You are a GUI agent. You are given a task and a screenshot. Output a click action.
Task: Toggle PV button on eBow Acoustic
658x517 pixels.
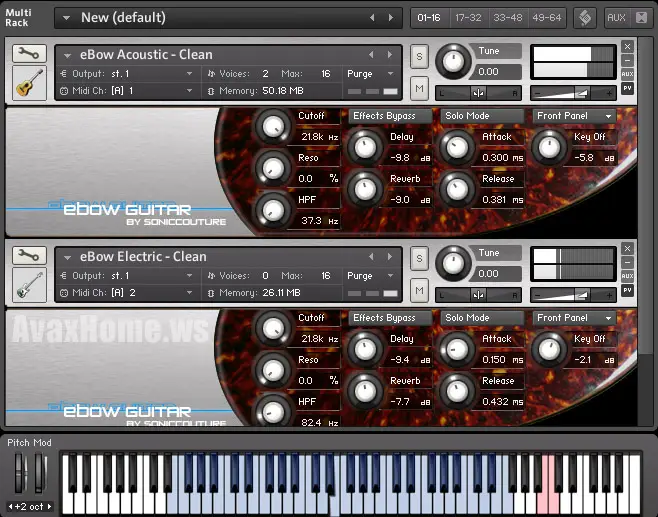pyautogui.click(x=627, y=88)
